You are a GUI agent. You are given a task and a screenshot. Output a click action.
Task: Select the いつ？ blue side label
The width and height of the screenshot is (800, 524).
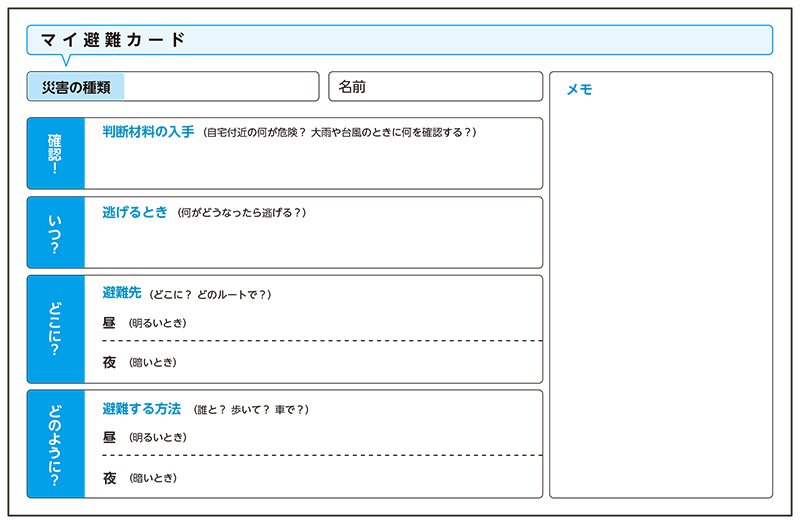coord(56,233)
